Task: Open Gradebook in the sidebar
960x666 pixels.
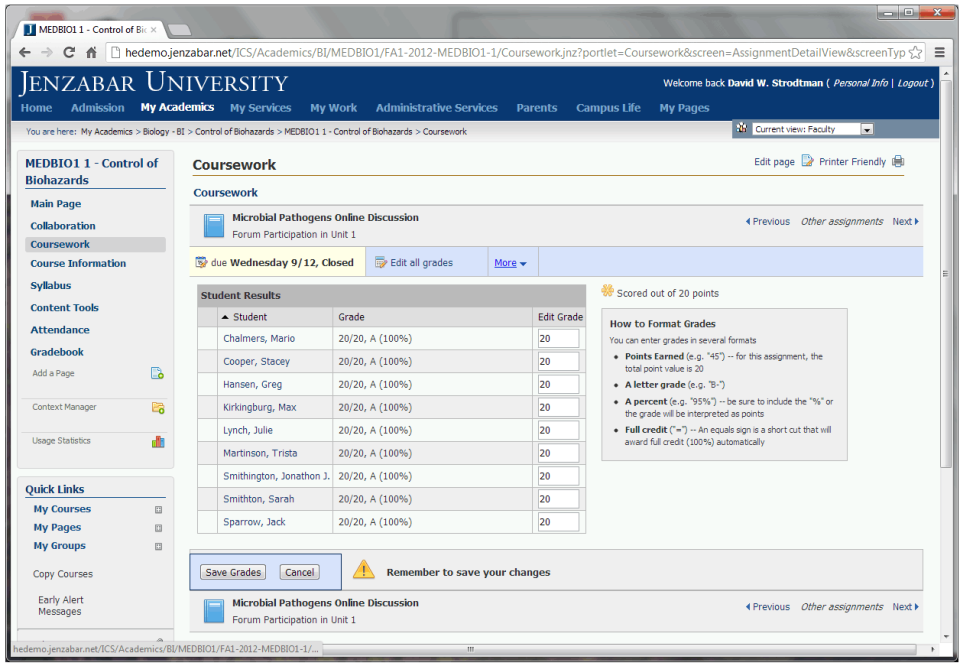Action: click(57, 352)
